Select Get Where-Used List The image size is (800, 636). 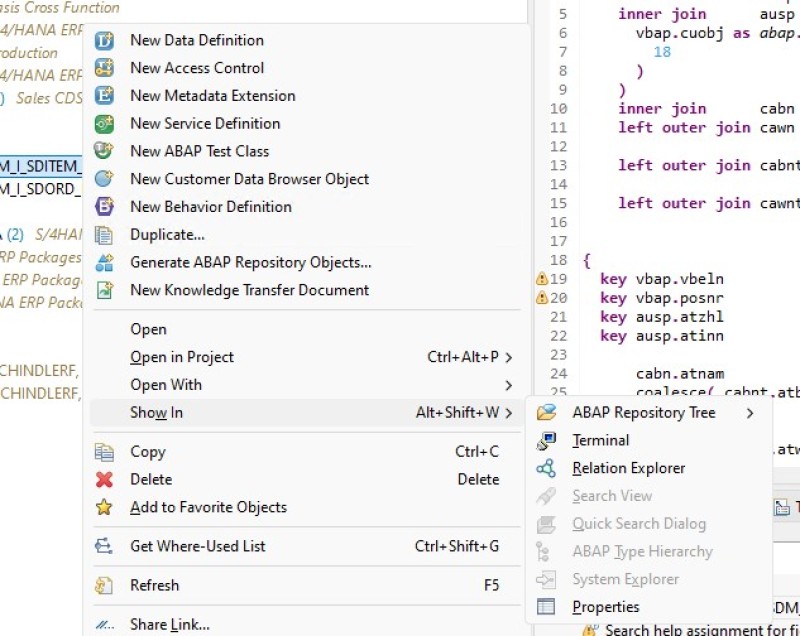point(197,546)
